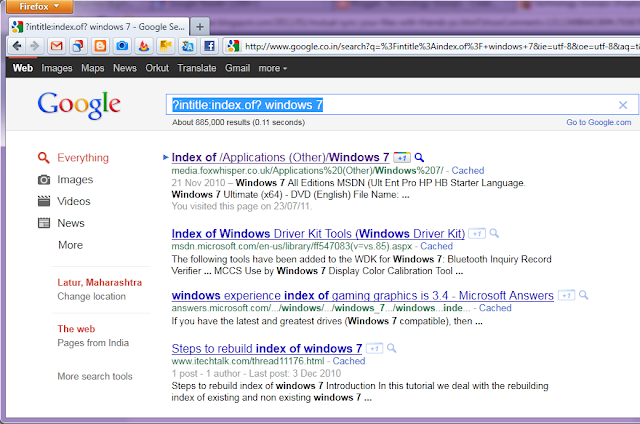
Task: Click the overlapping pages toolbar icon
Action: [x=78, y=46]
